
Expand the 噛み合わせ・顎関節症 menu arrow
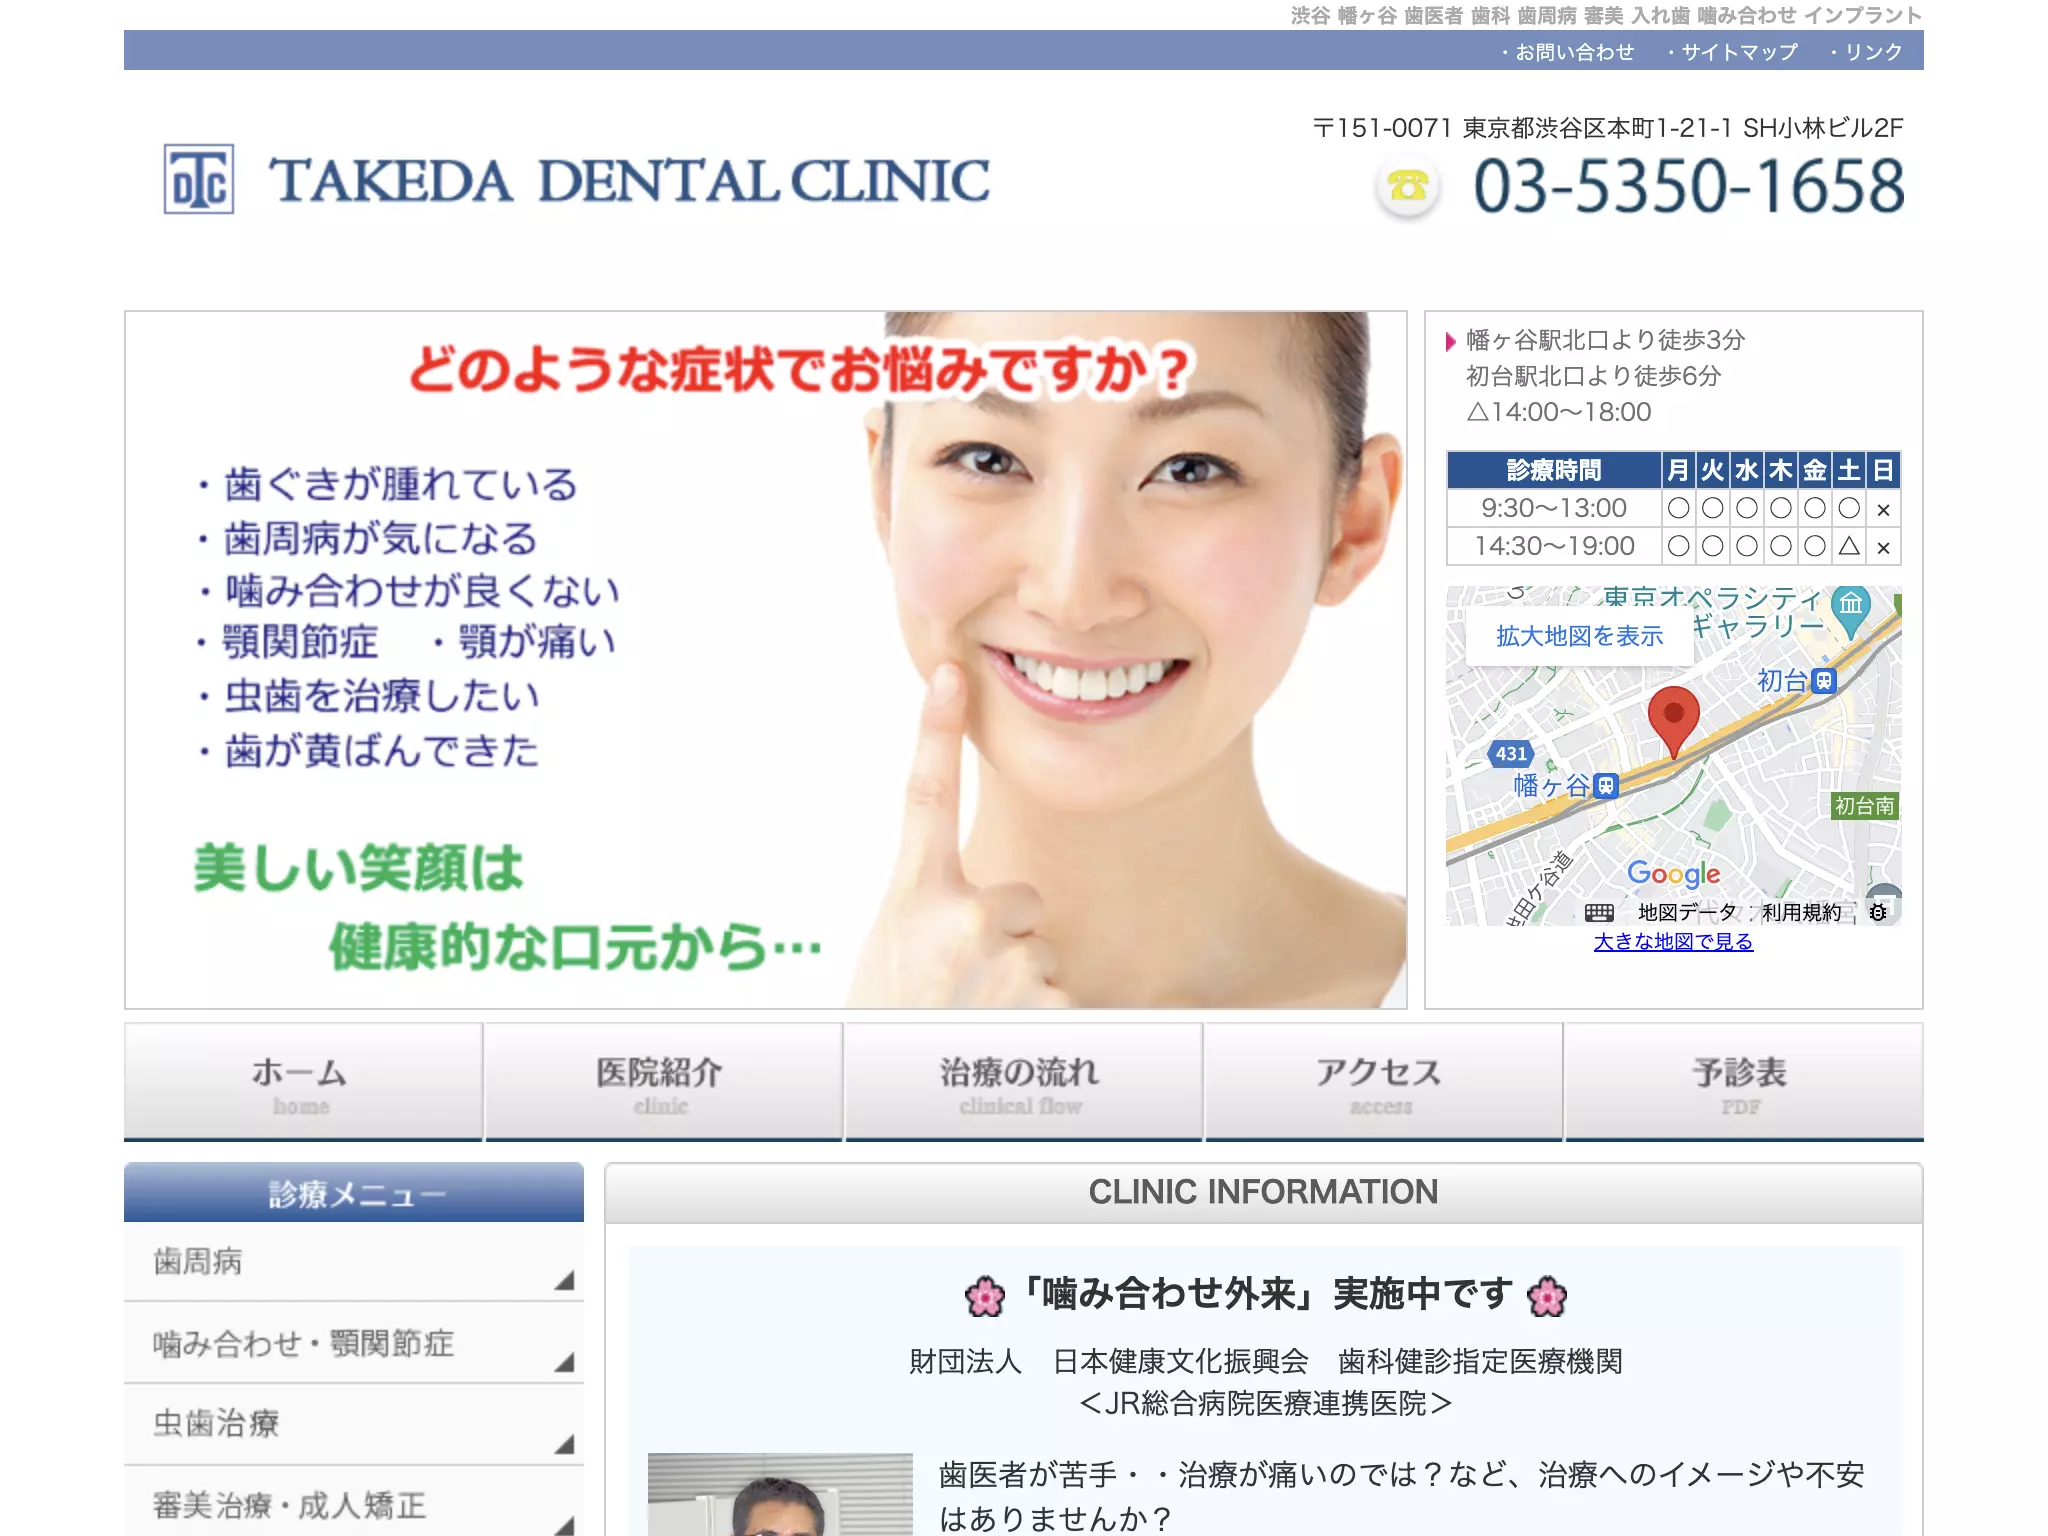(565, 1362)
